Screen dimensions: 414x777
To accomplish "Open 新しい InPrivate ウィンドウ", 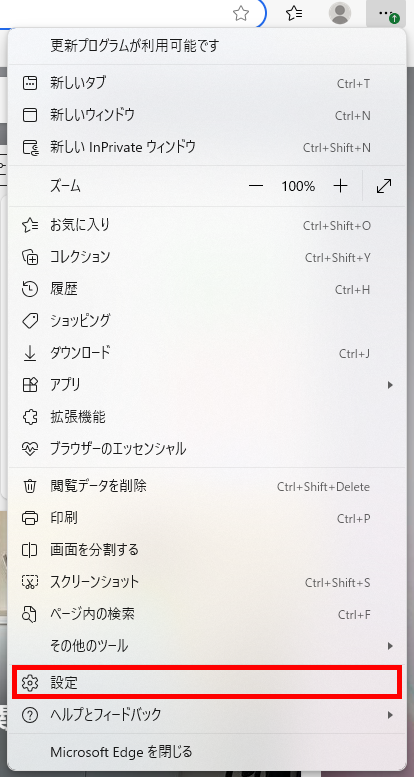I will tap(207, 147).
